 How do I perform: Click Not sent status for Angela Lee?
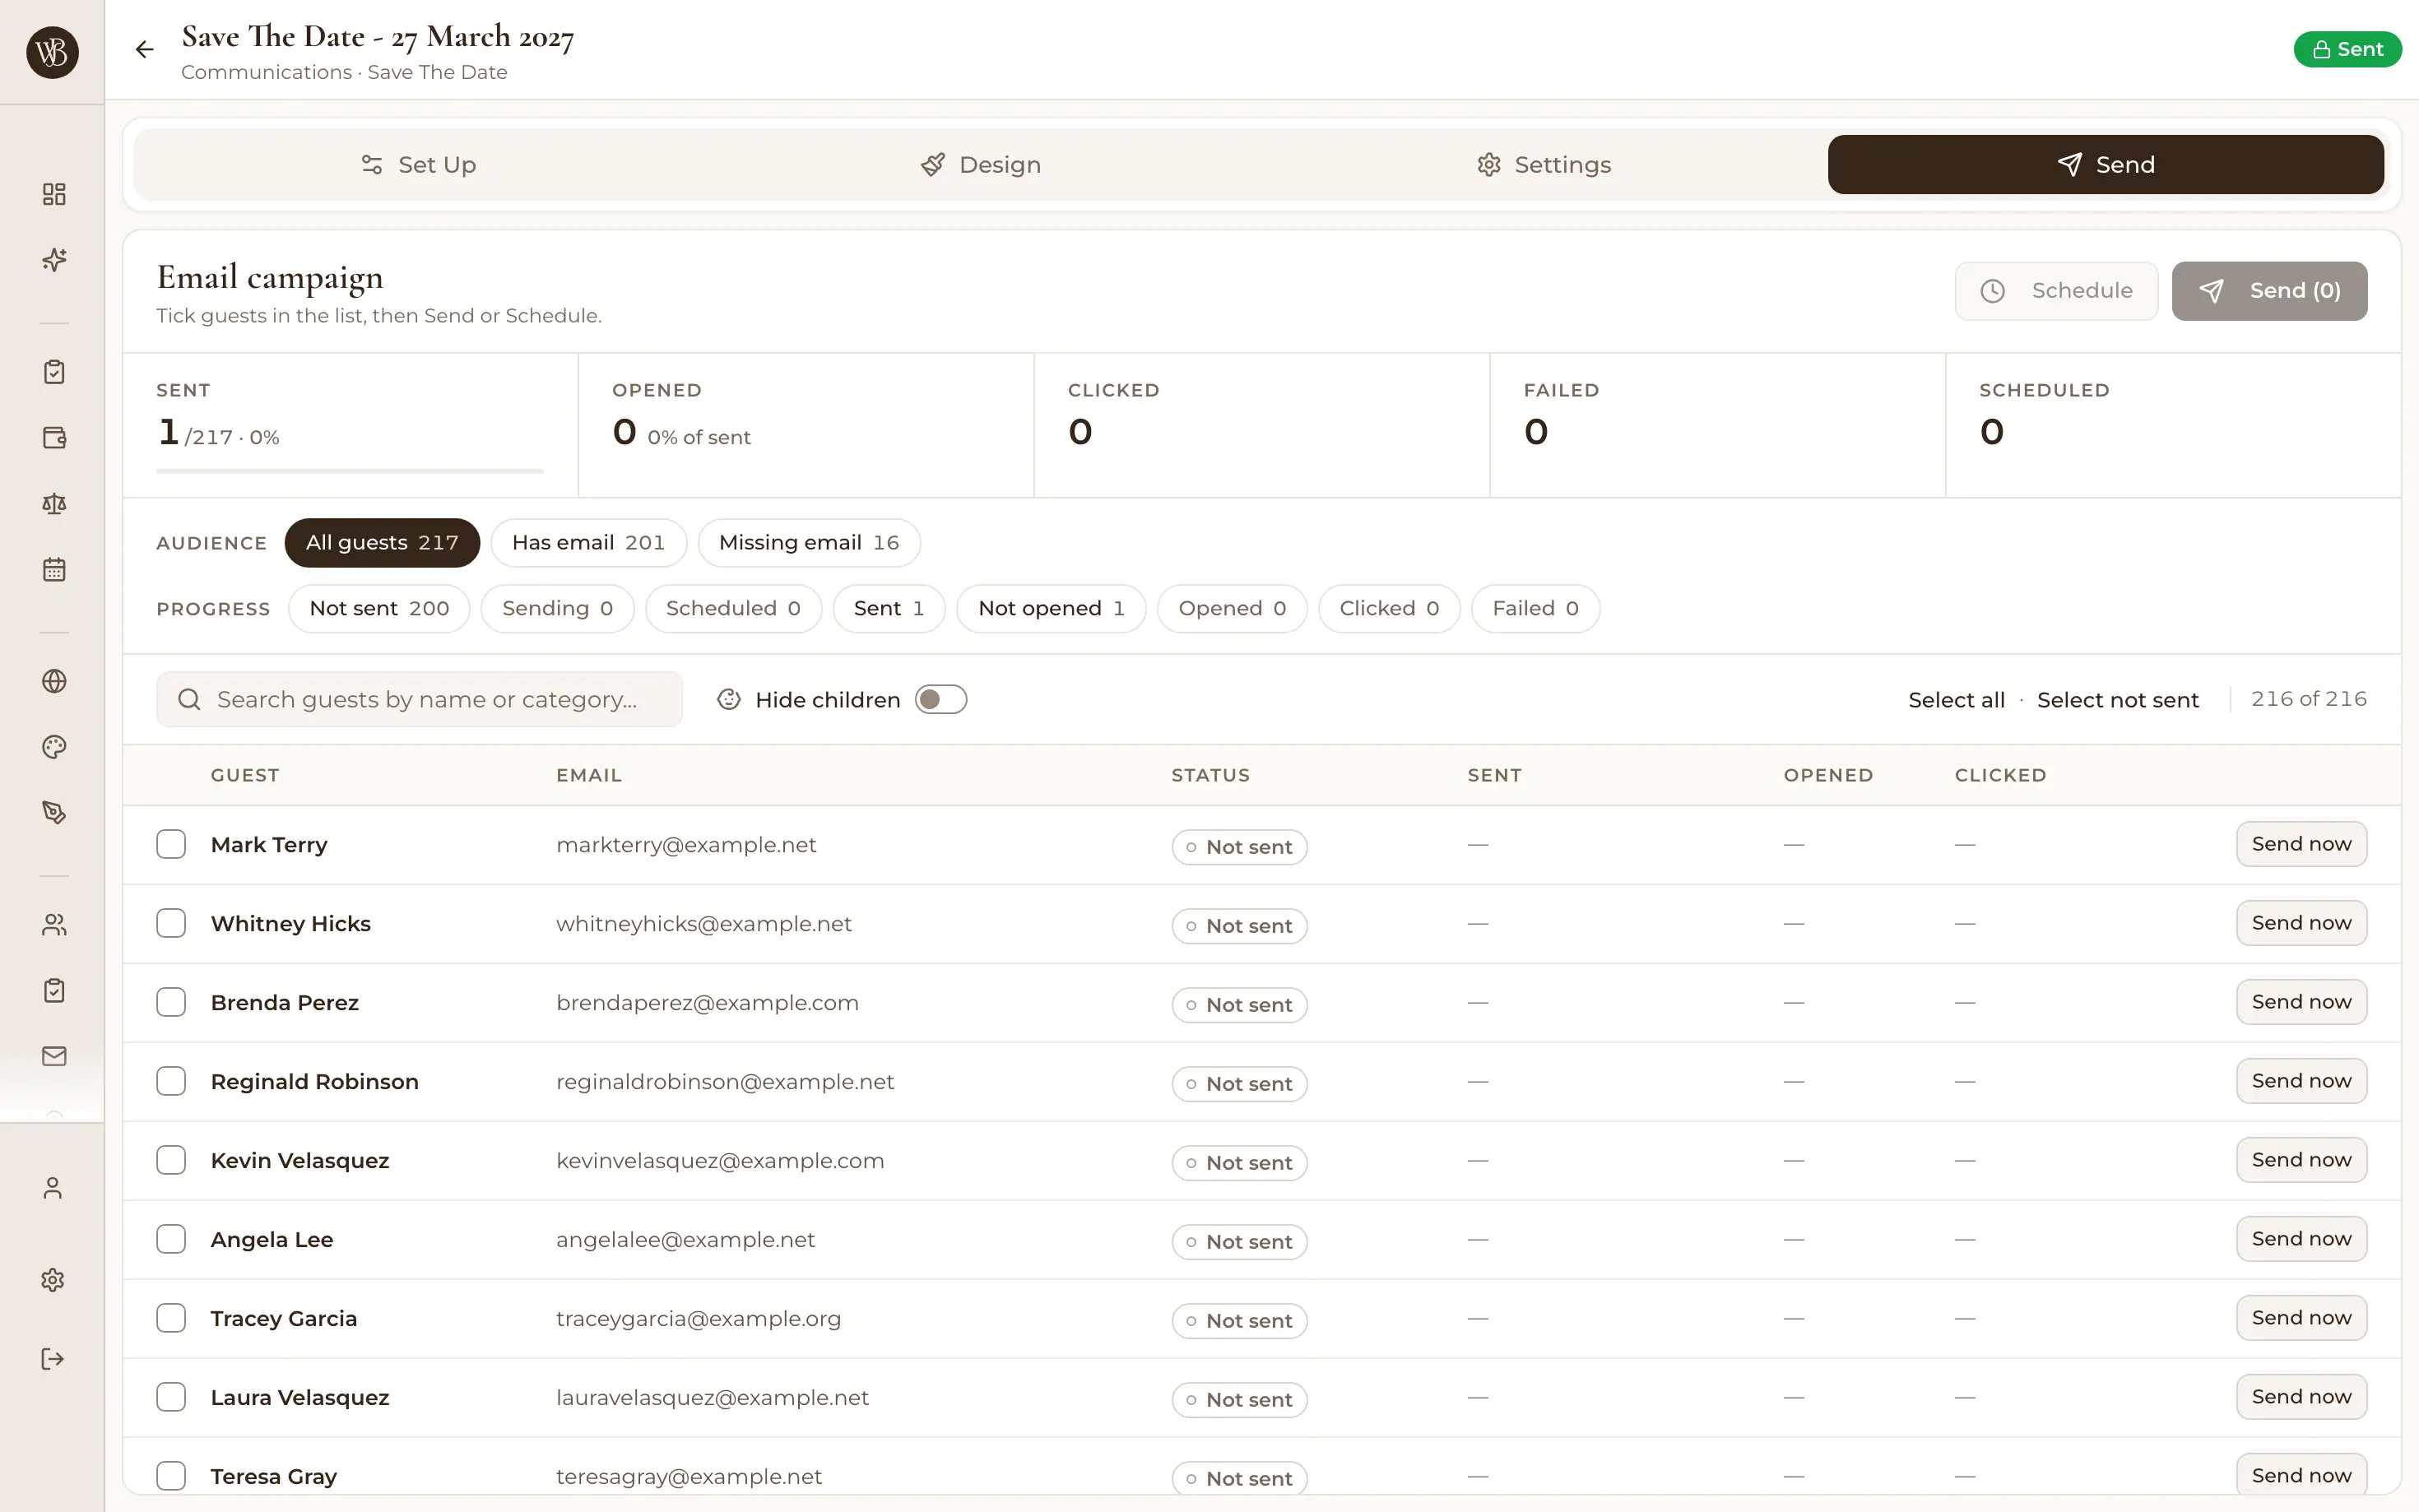[x=1239, y=1242]
